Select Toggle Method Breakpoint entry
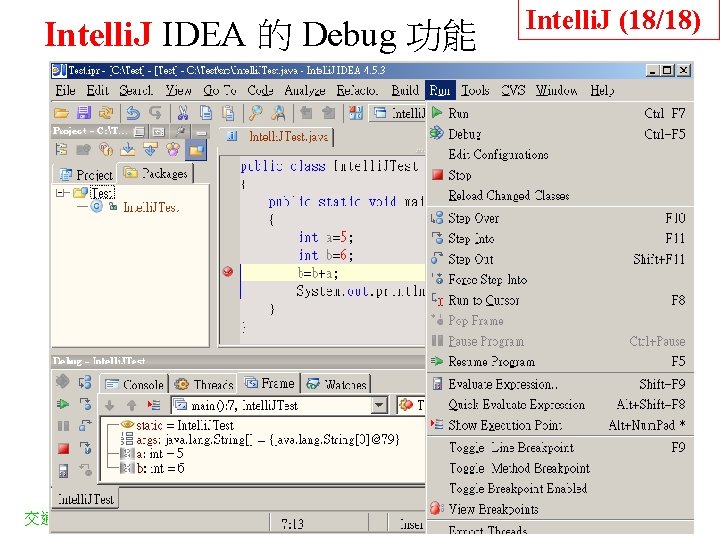This screenshot has height=540, width=720. (x=559, y=468)
